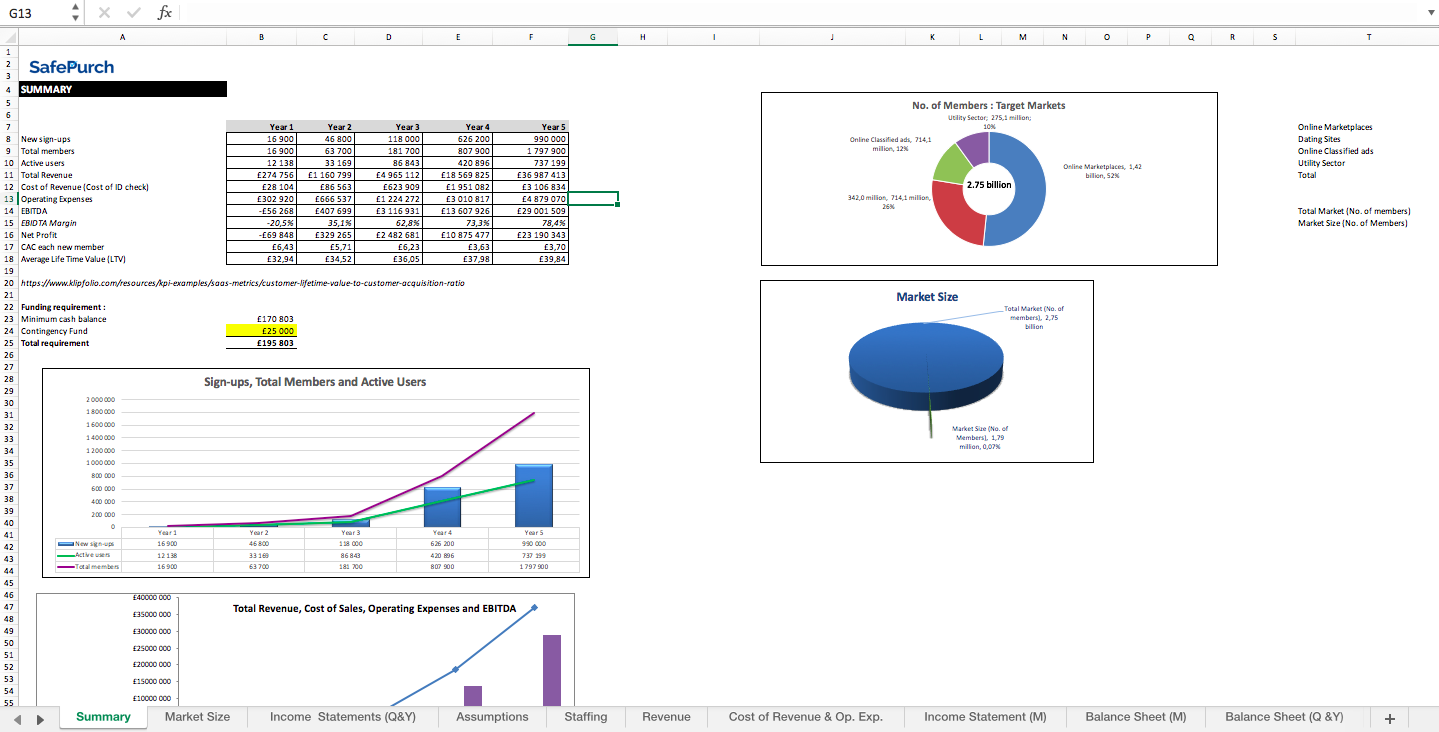Image resolution: width=1439 pixels, height=732 pixels.
Task: Click the Year 5 column heading cell
Action: (530, 127)
